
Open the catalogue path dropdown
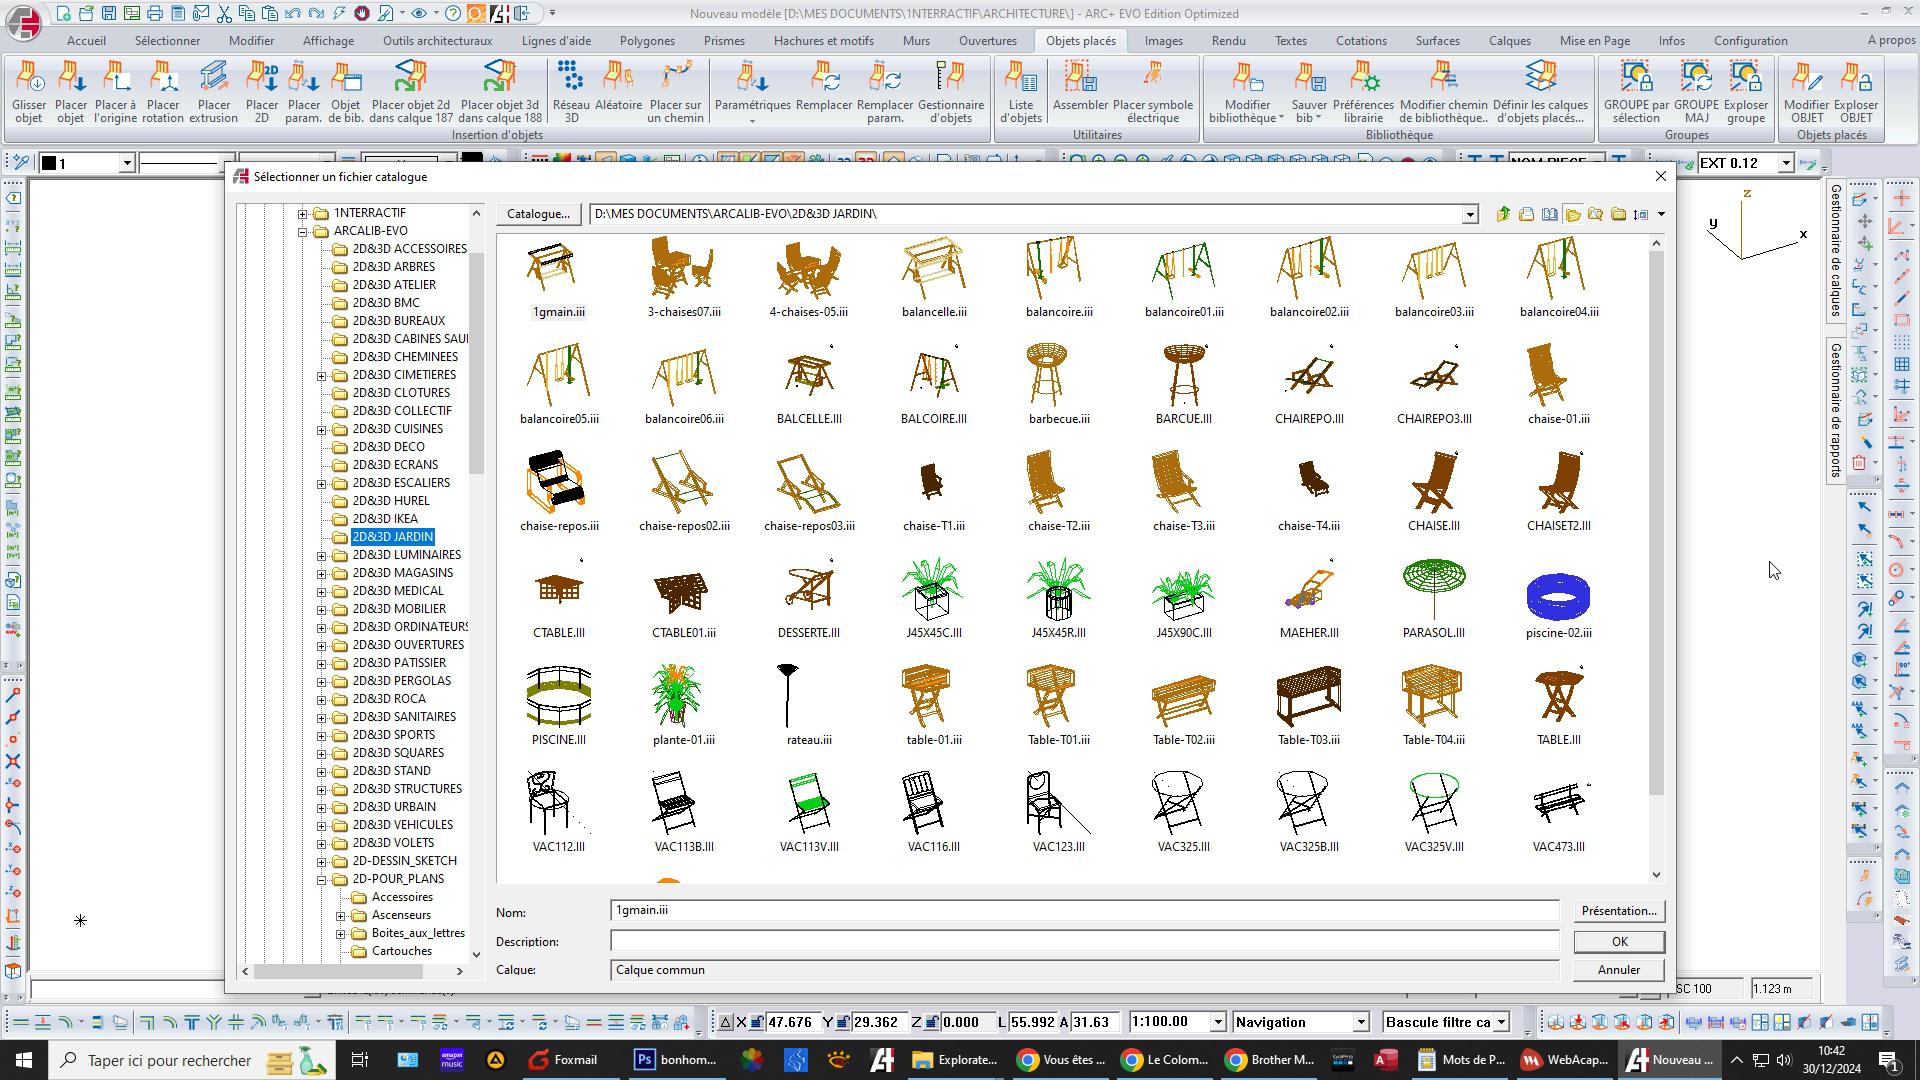tap(1469, 214)
